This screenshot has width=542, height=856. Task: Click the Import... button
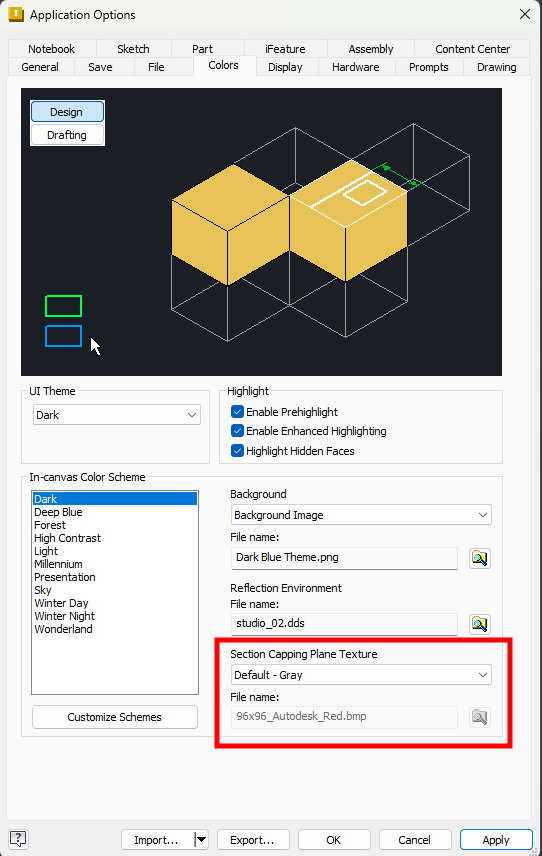[x=157, y=840]
